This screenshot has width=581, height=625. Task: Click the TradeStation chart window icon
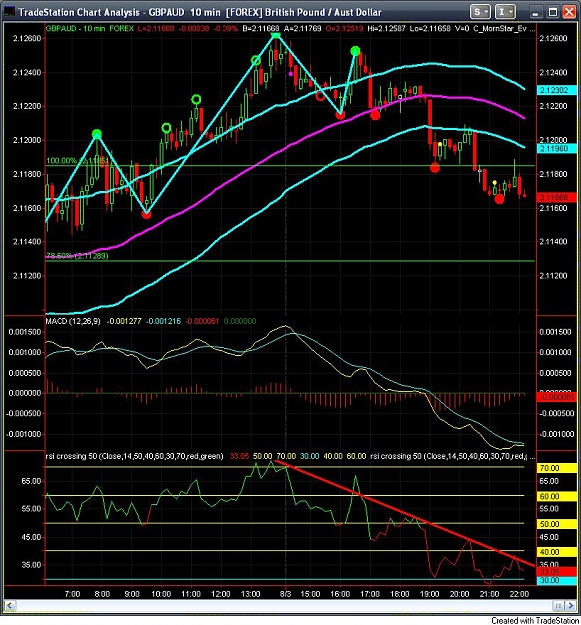pyautogui.click(x=9, y=12)
